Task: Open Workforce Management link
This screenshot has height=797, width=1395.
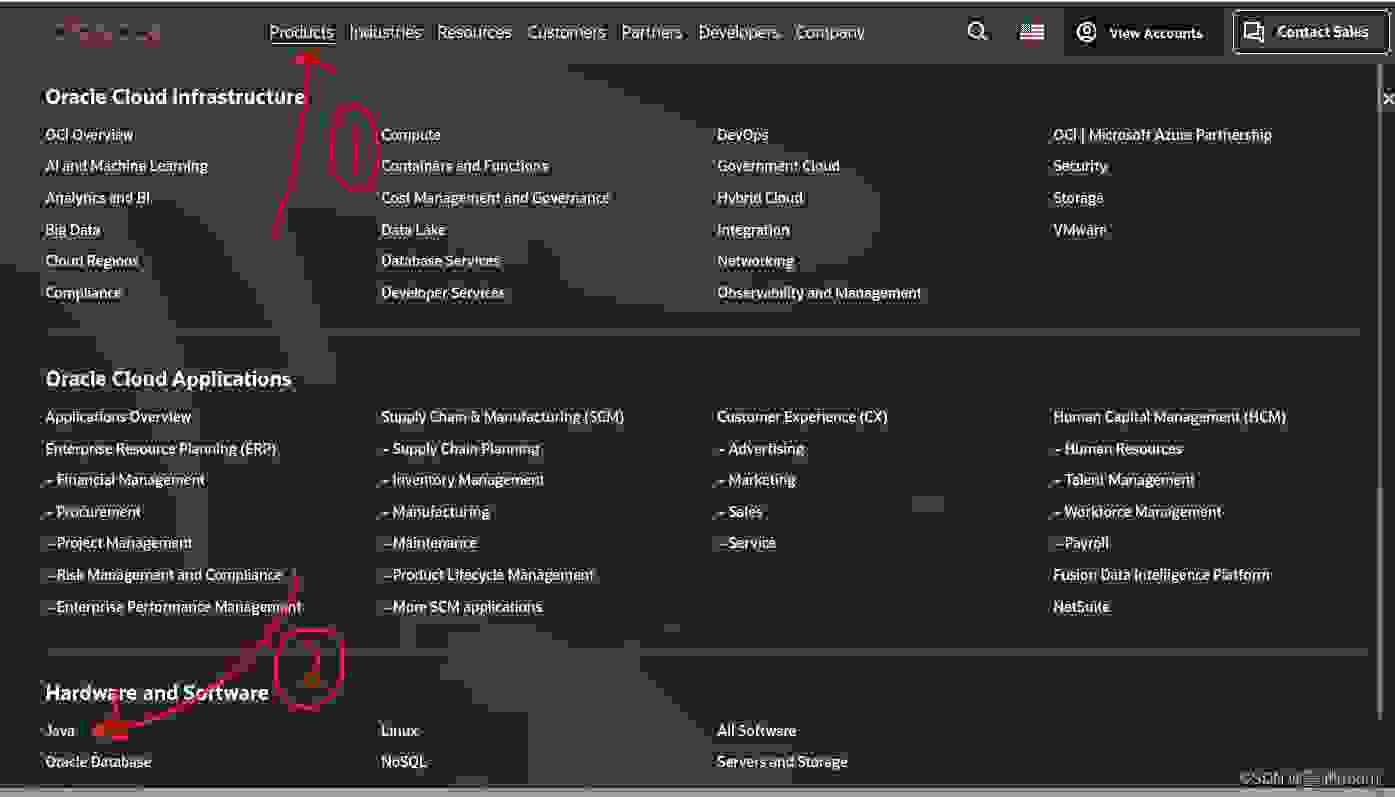Action: 1137,512
